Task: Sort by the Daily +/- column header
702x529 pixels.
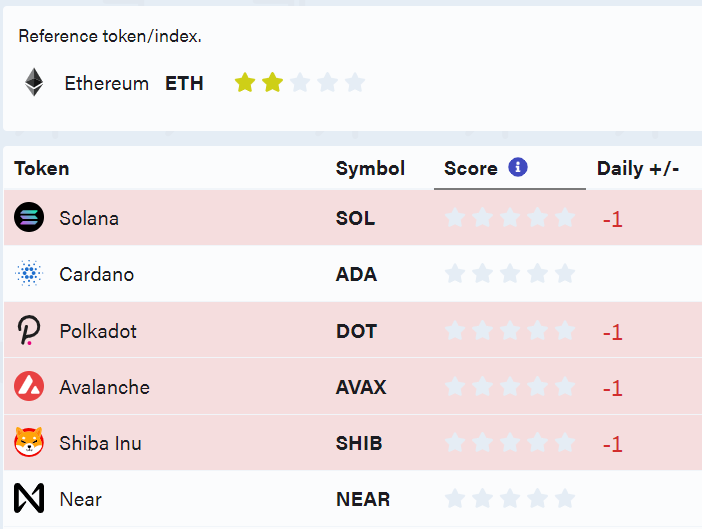Action: tap(638, 168)
